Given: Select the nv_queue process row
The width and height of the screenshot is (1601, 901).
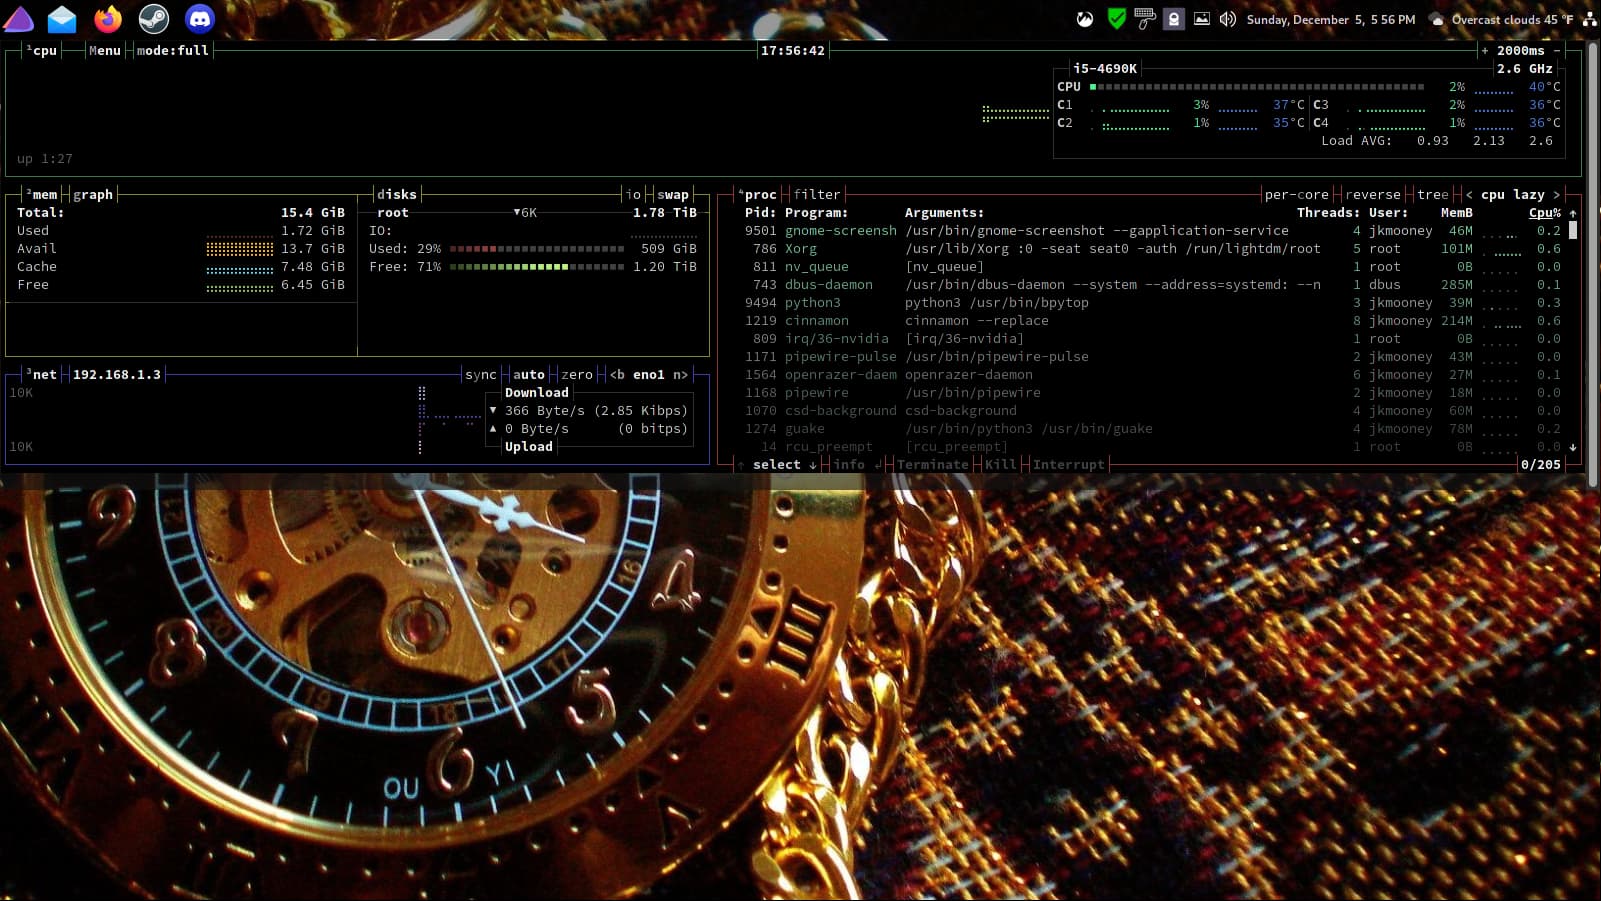Looking at the screenshot, I should (x=1153, y=266).
